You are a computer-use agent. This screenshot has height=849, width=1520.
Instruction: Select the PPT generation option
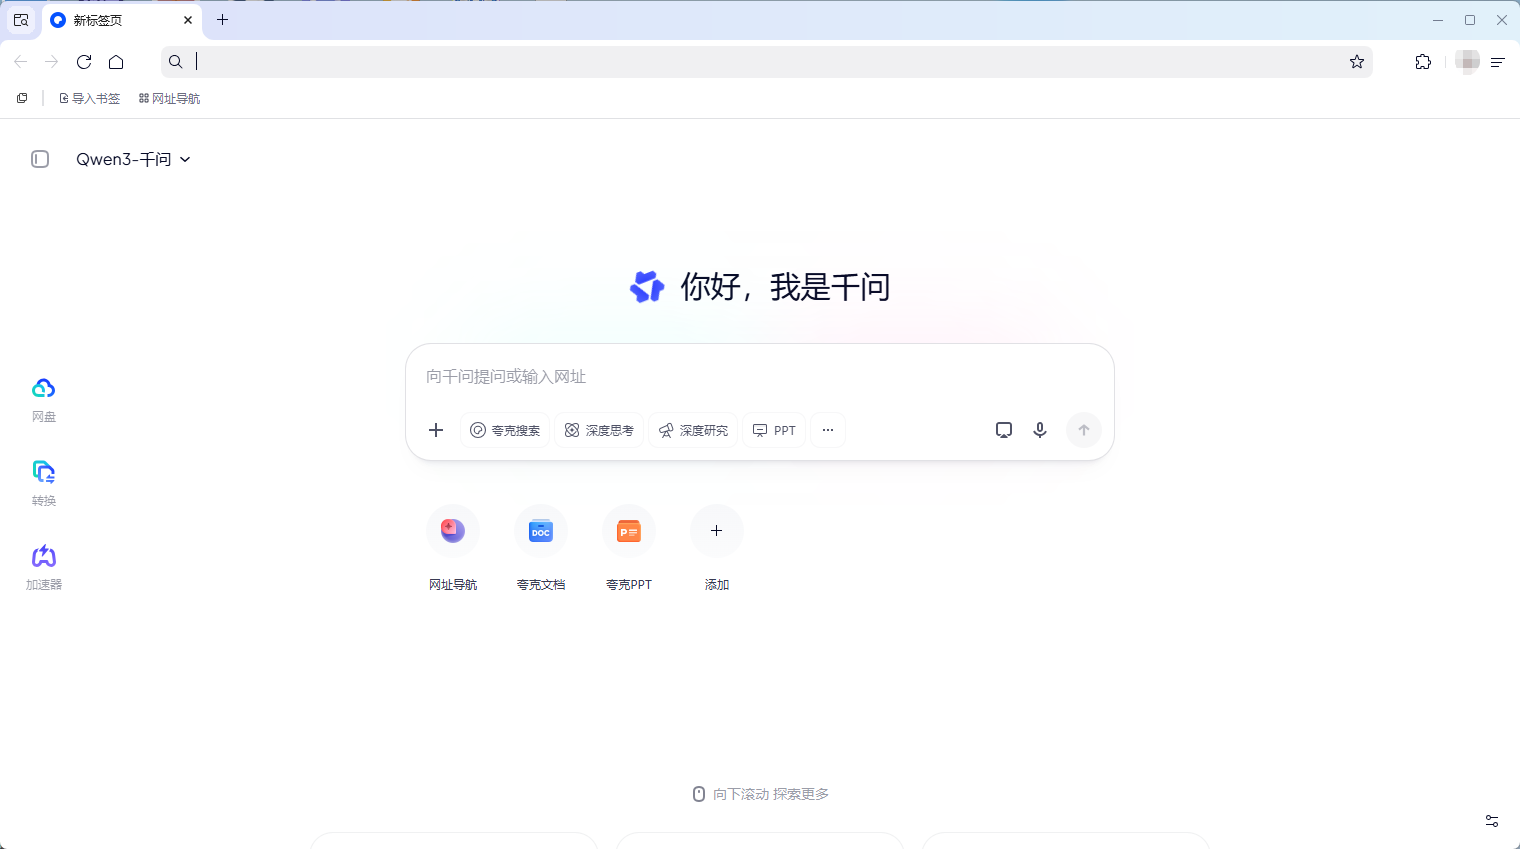click(774, 430)
